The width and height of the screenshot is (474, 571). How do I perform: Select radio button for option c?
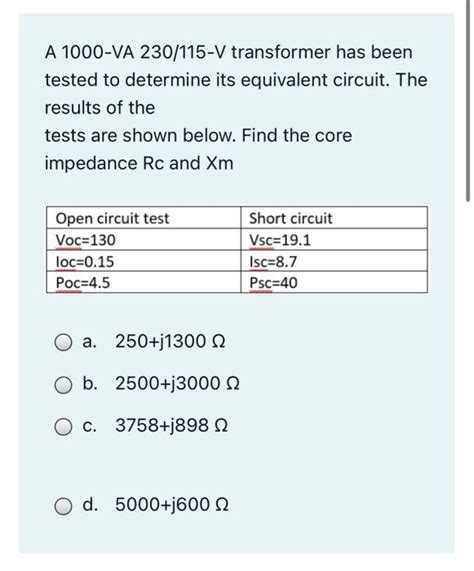click(63, 427)
